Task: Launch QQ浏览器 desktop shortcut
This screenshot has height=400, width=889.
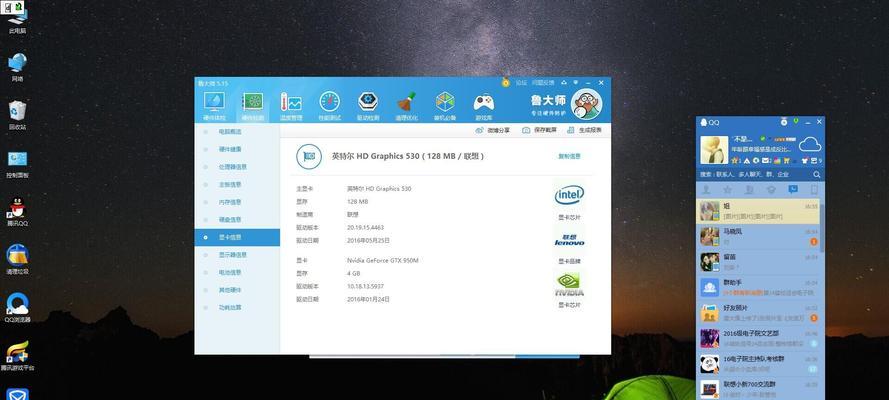Action: [17, 308]
